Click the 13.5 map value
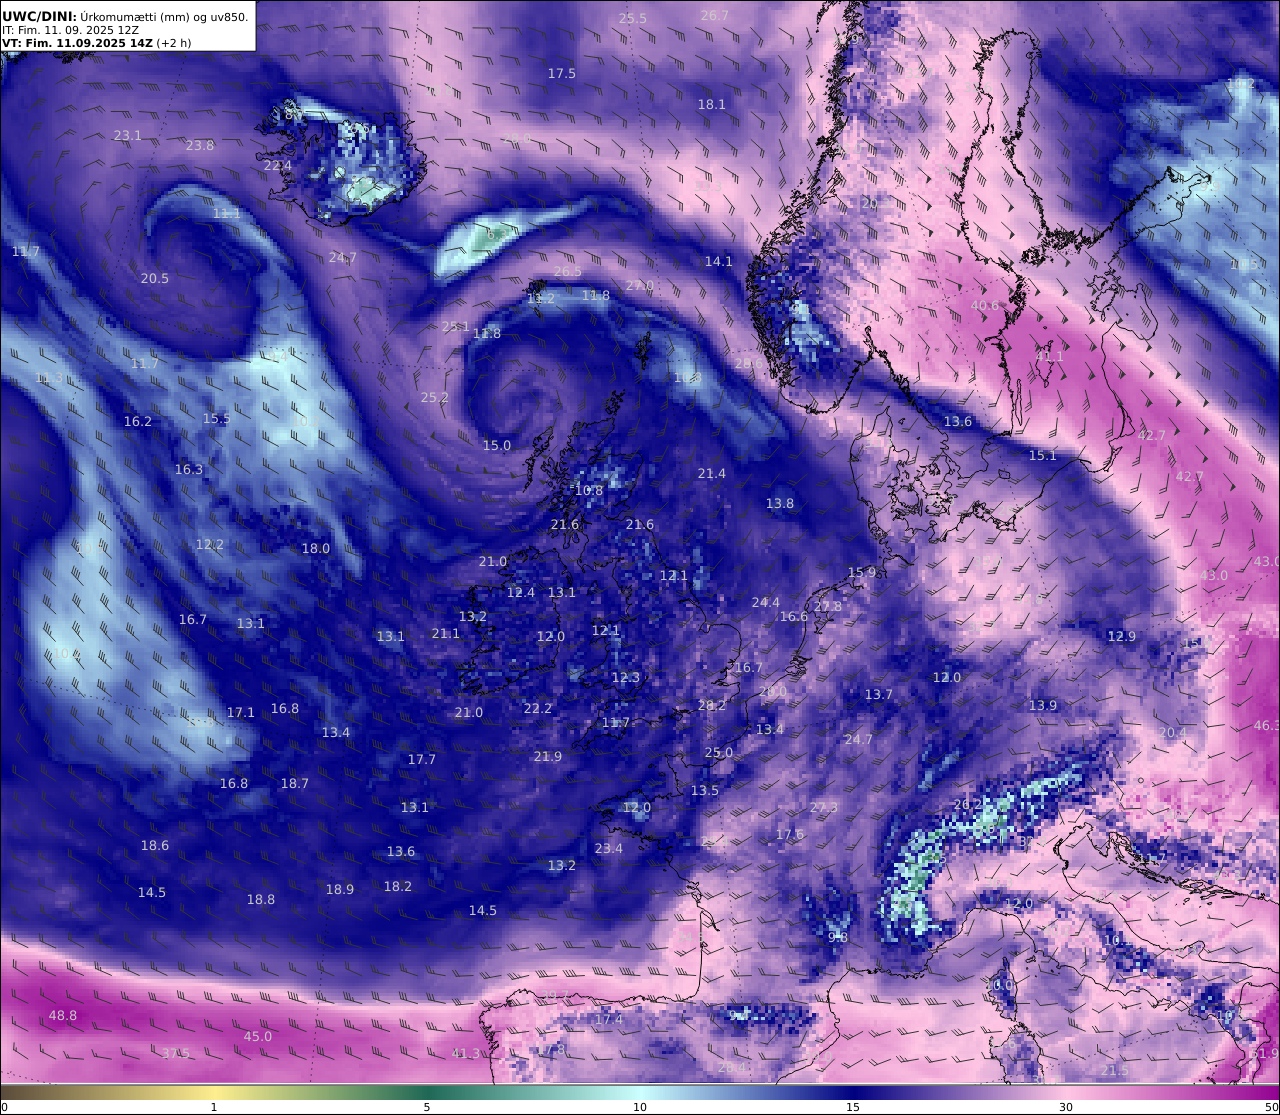This screenshot has height=1115, width=1280. pos(705,791)
